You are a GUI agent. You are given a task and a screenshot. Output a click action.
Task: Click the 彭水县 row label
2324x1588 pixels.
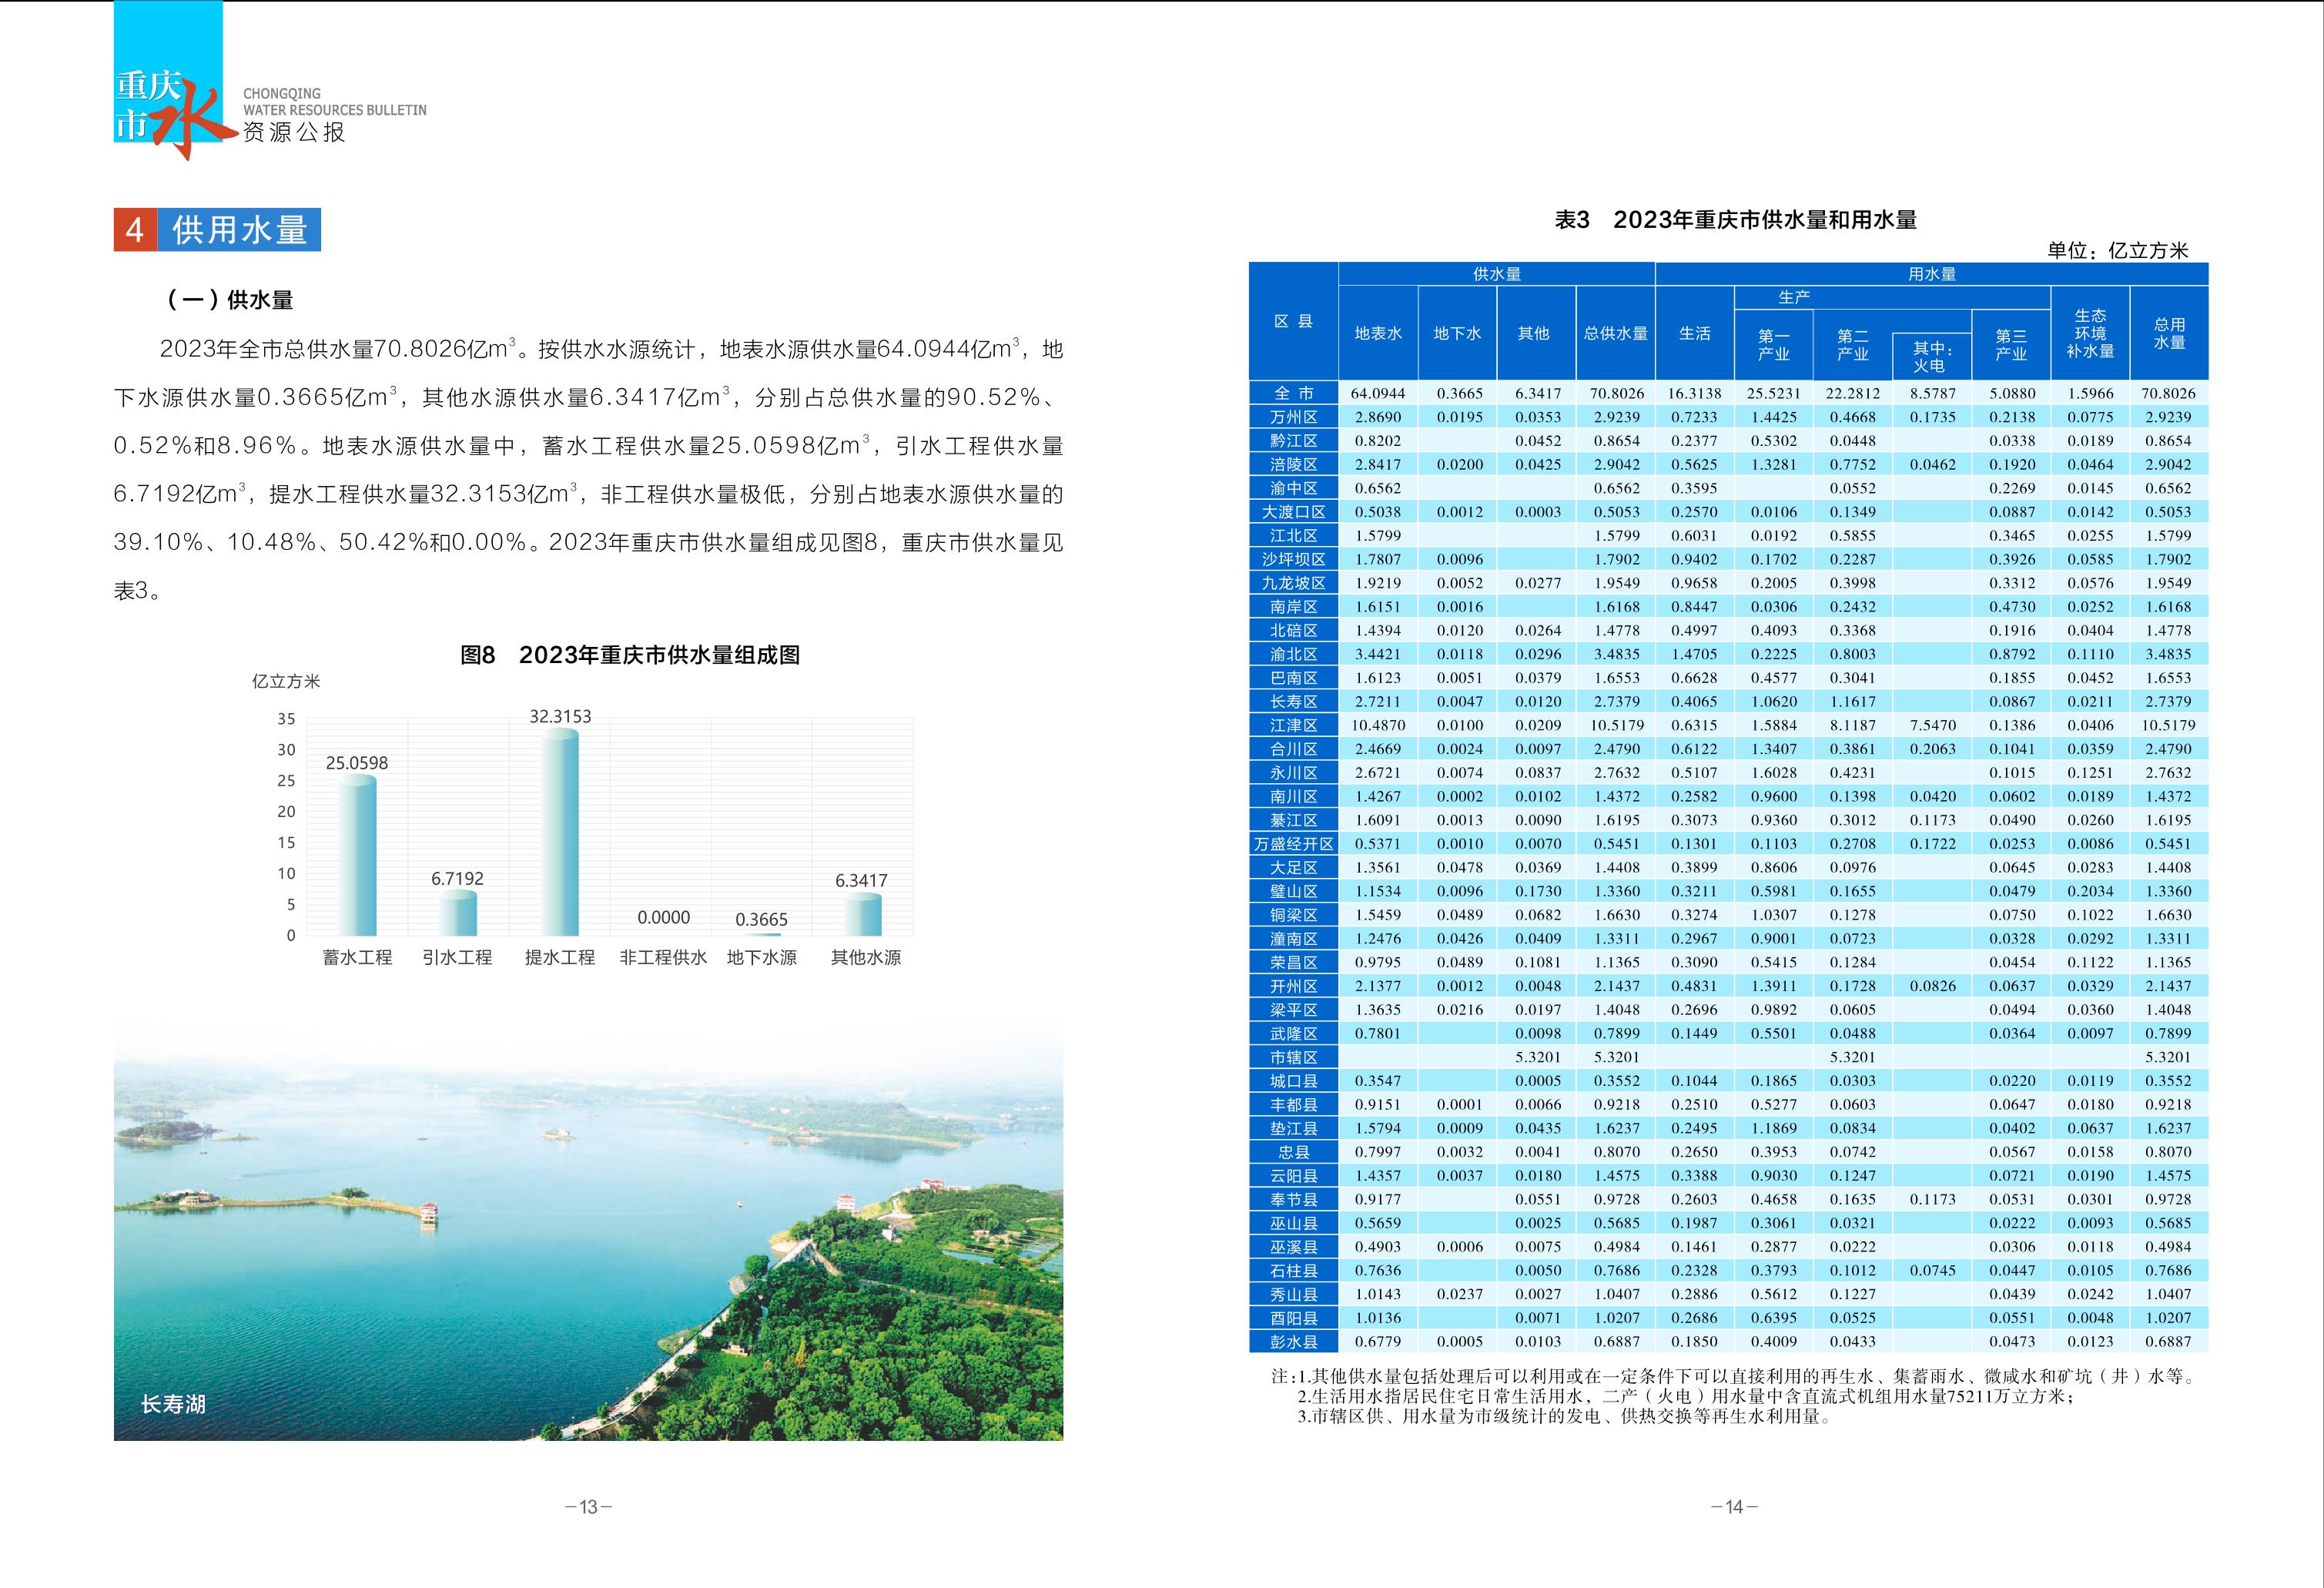tap(1293, 1342)
